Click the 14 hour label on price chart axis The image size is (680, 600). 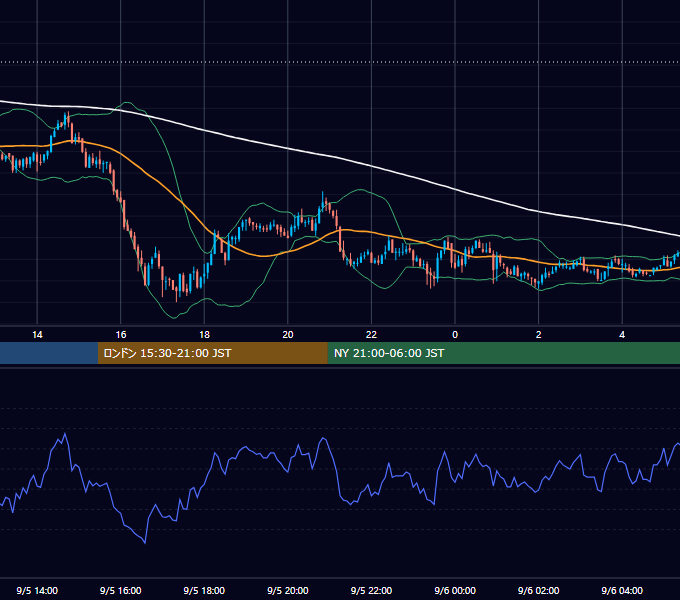pos(37,335)
